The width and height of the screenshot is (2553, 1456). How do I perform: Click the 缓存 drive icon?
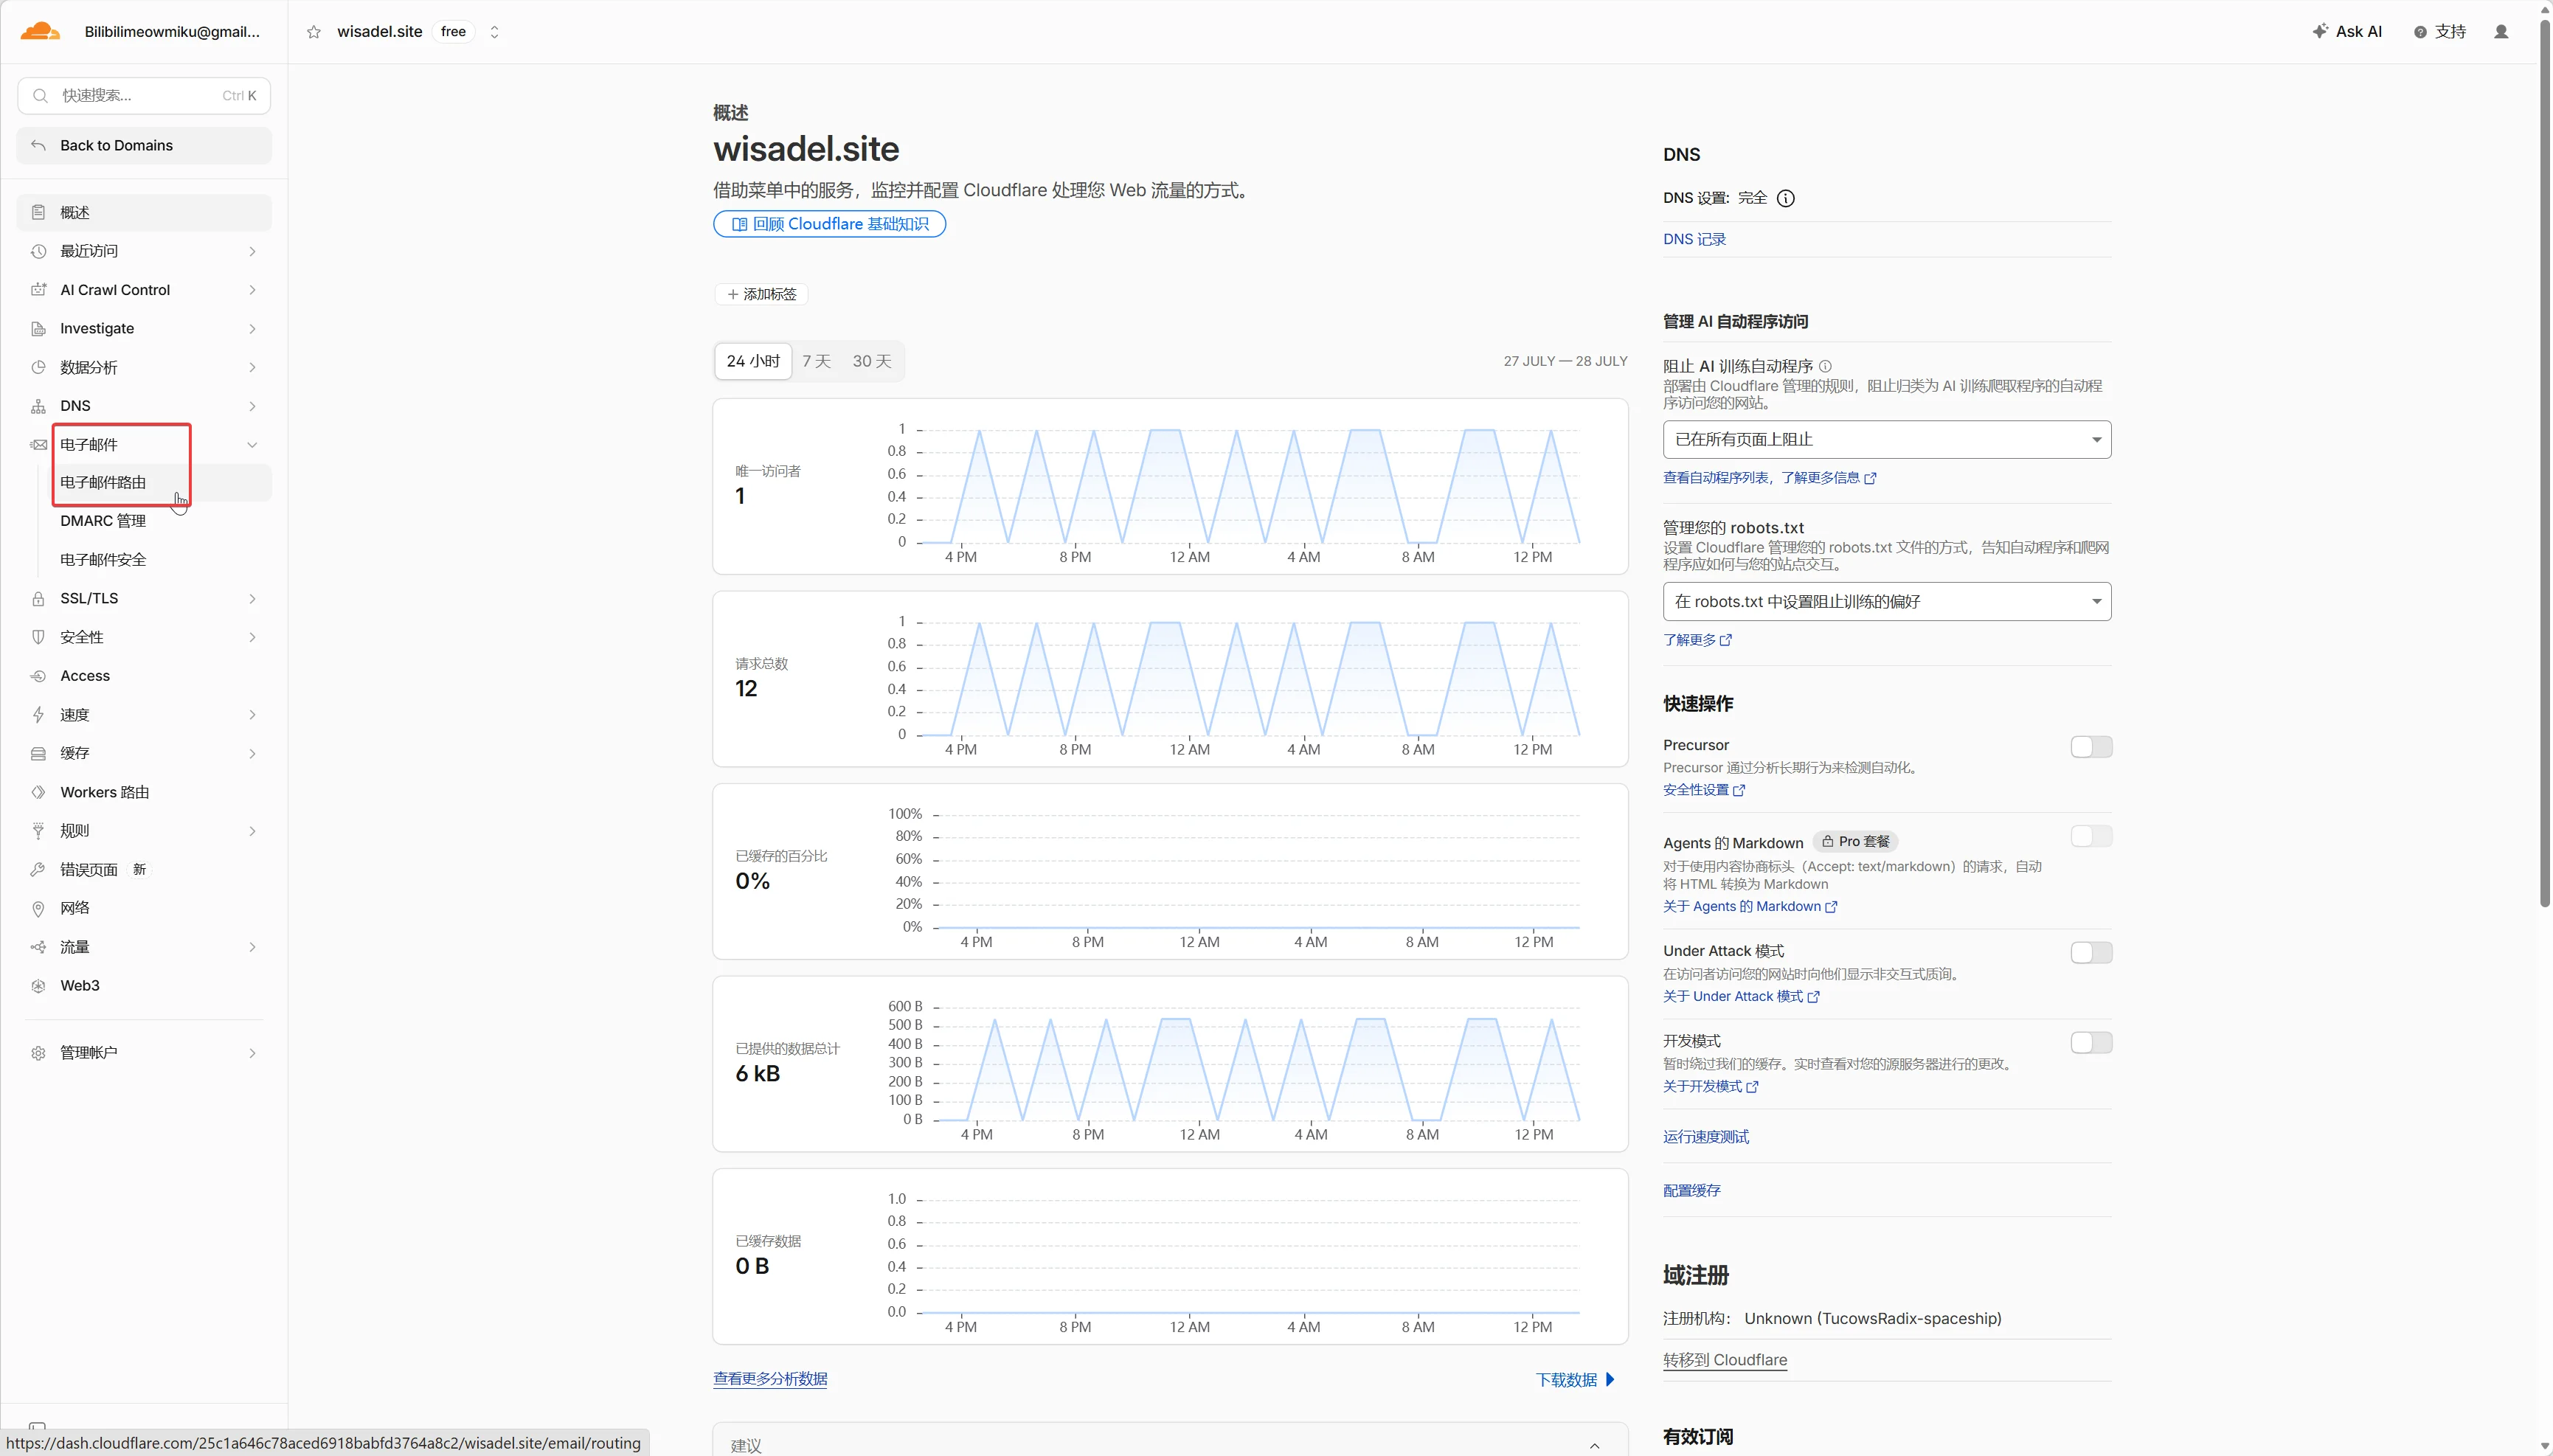click(x=38, y=753)
